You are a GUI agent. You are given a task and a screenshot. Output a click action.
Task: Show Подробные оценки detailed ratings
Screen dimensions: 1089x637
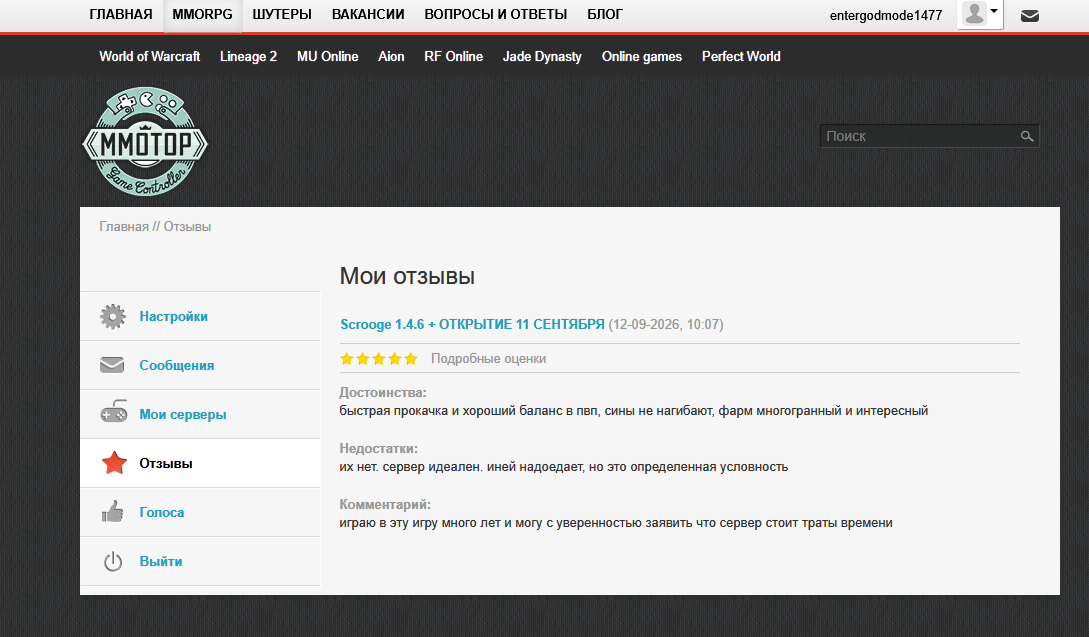point(488,358)
